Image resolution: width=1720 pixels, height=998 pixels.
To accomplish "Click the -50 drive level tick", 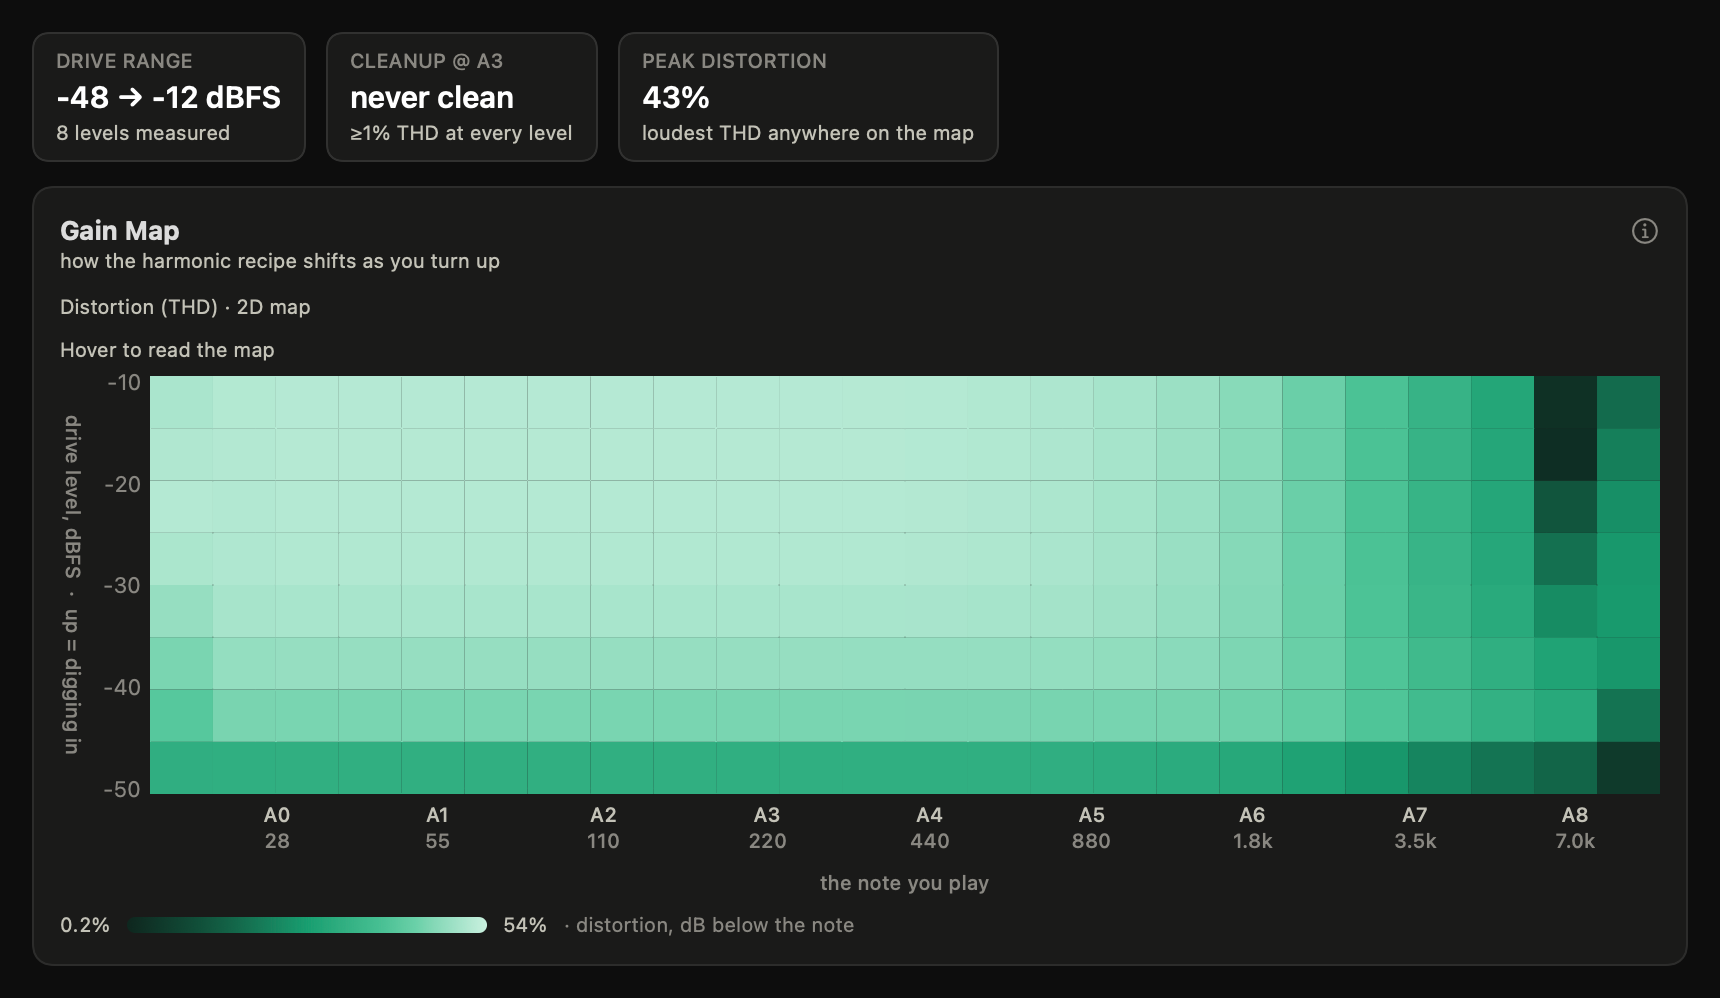I will 123,789.
